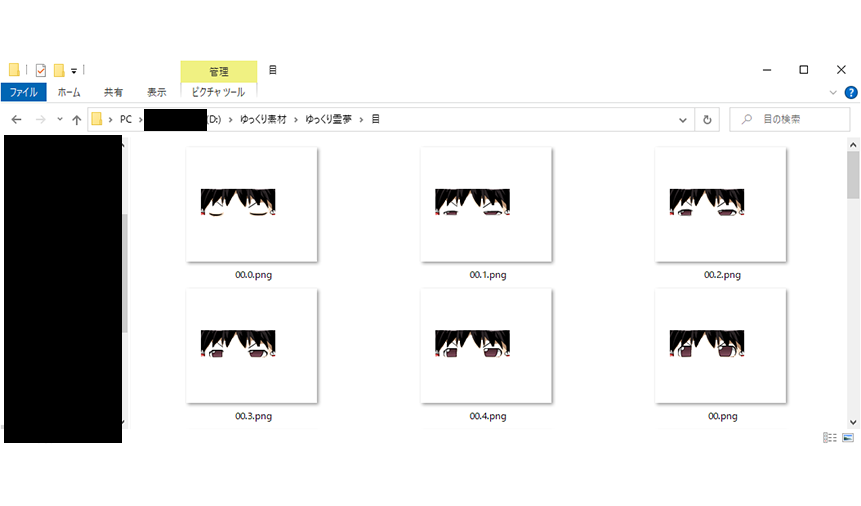The height and width of the screenshot is (506, 861).
Task: Switch to details view icon
Action: coord(830,438)
